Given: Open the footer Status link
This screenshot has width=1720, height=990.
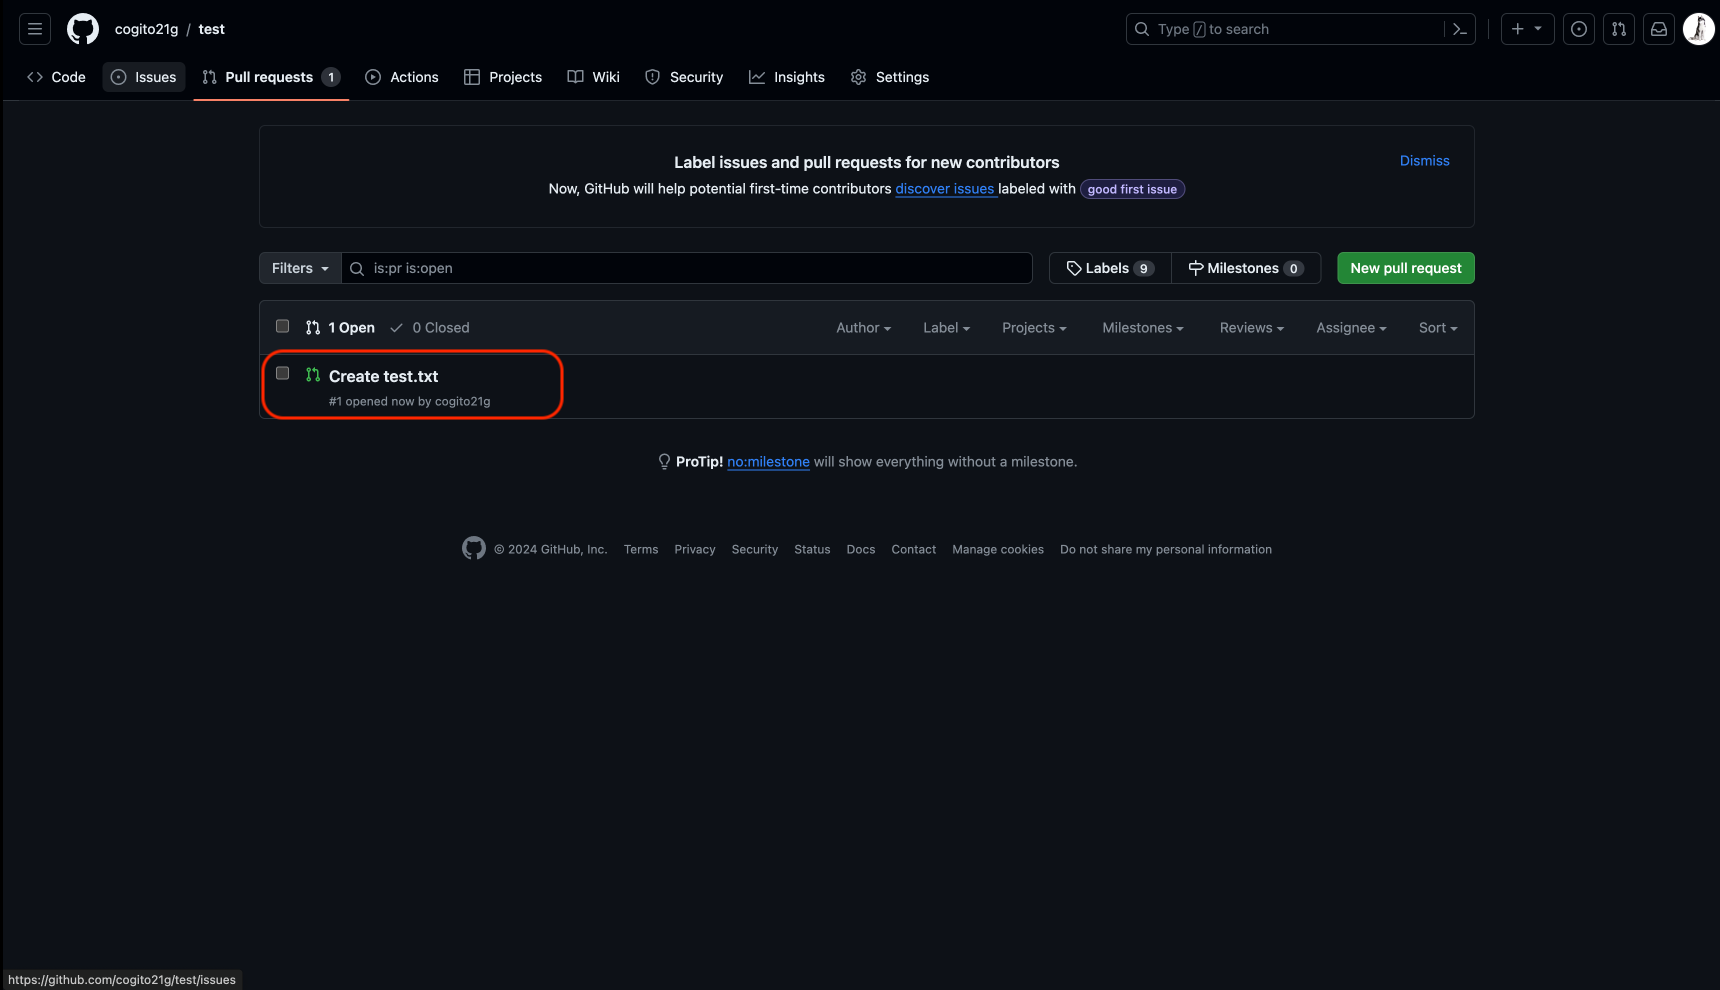Looking at the screenshot, I should [x=812, y=549].
